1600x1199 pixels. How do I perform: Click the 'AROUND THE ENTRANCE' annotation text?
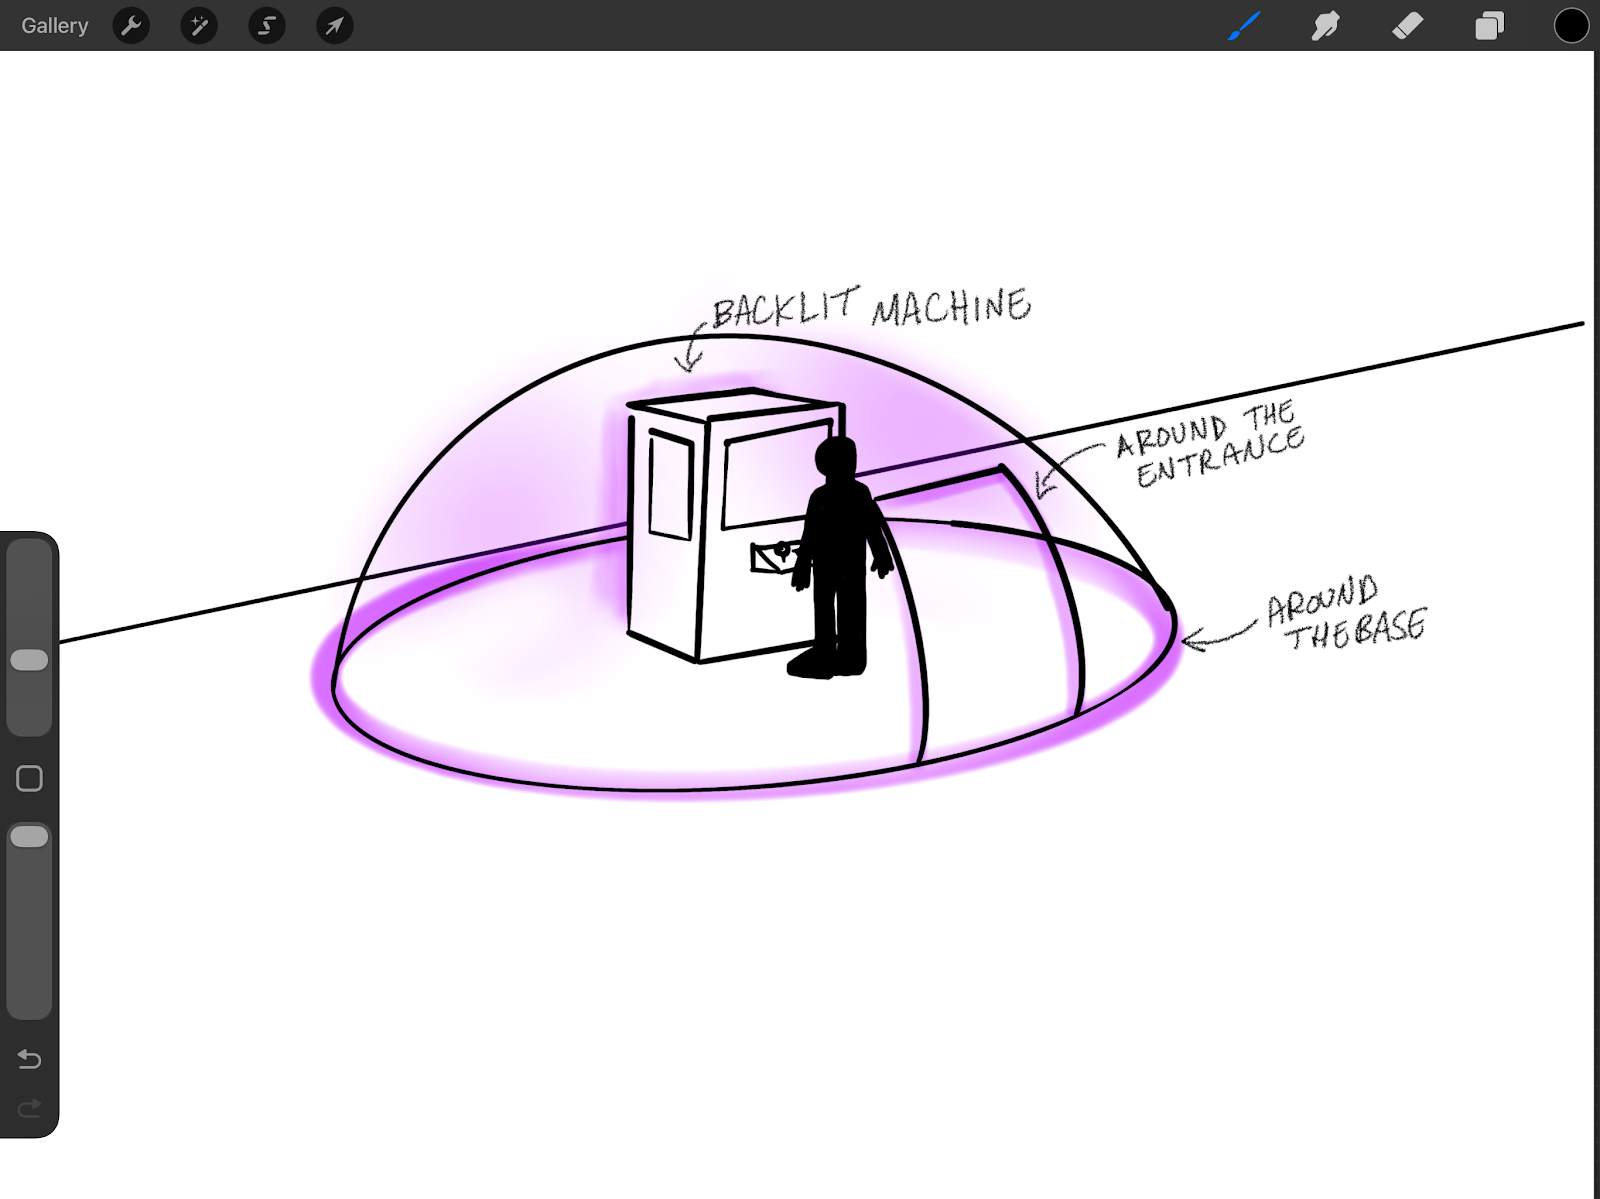tap(1210, 445)
